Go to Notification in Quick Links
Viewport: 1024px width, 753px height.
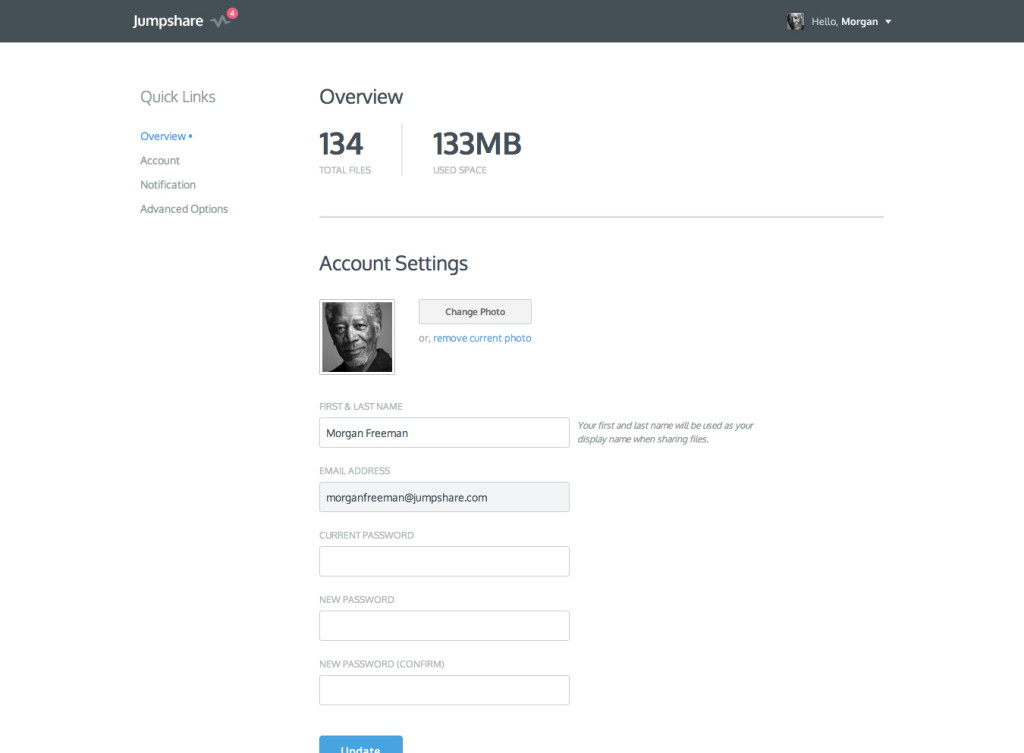[168, 185]
